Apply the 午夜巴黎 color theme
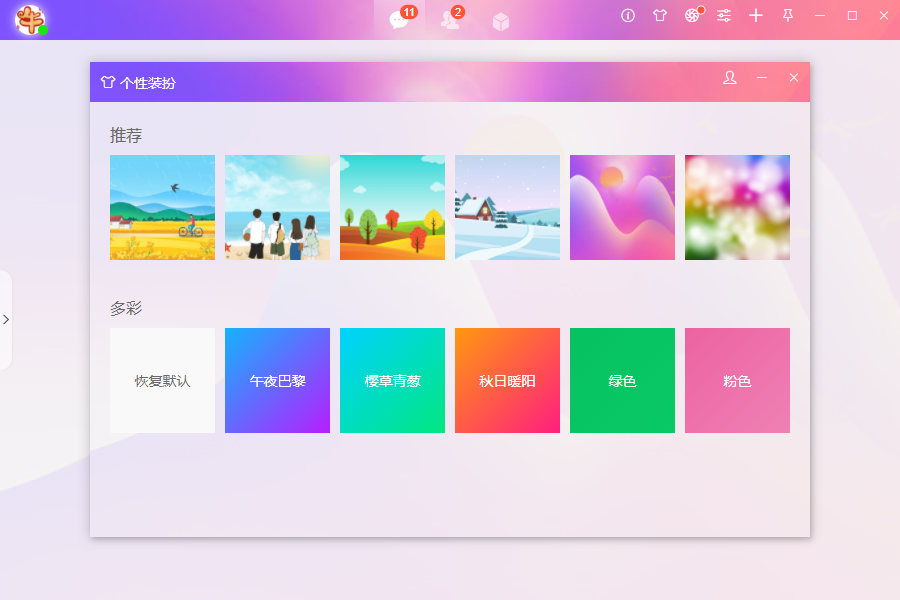 [x=277, y=381]
